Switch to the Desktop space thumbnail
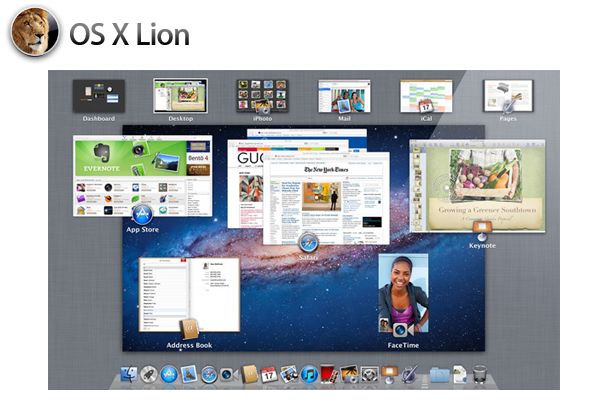 180,96
